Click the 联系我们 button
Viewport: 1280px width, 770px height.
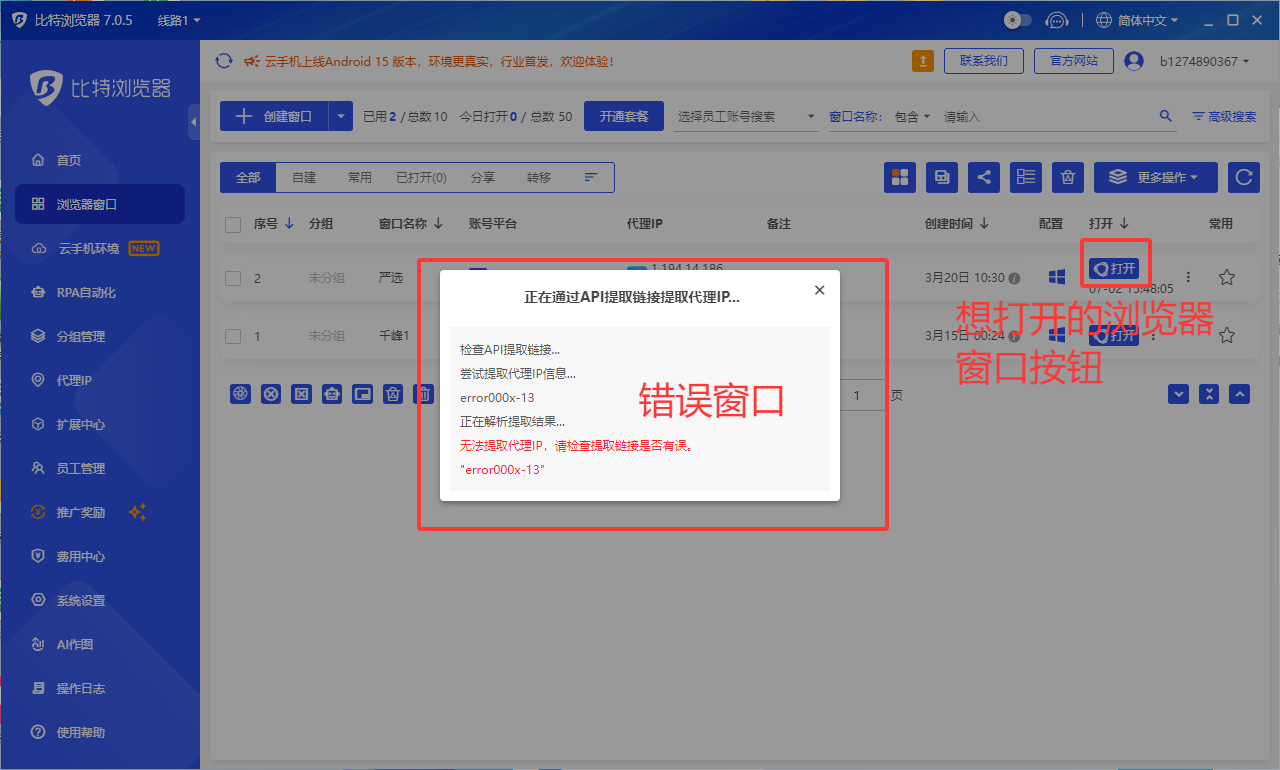tap(984, 61)
